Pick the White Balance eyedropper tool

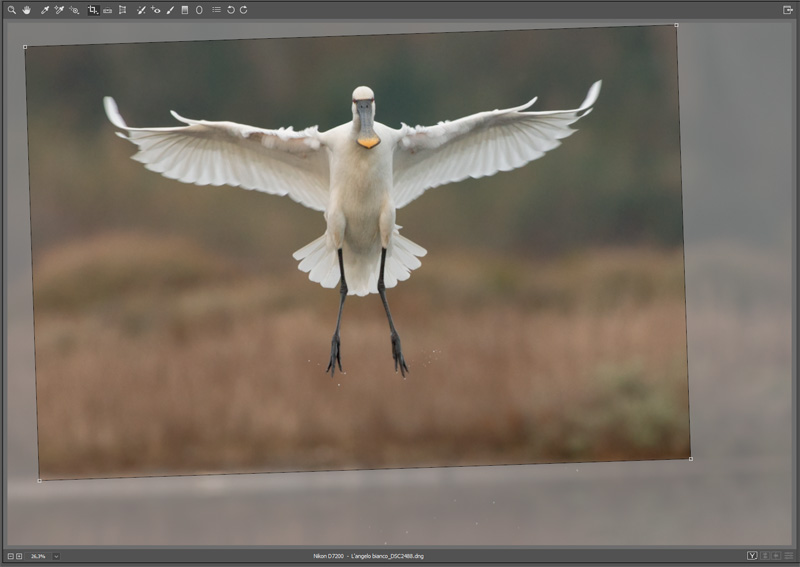pos(45,10)
